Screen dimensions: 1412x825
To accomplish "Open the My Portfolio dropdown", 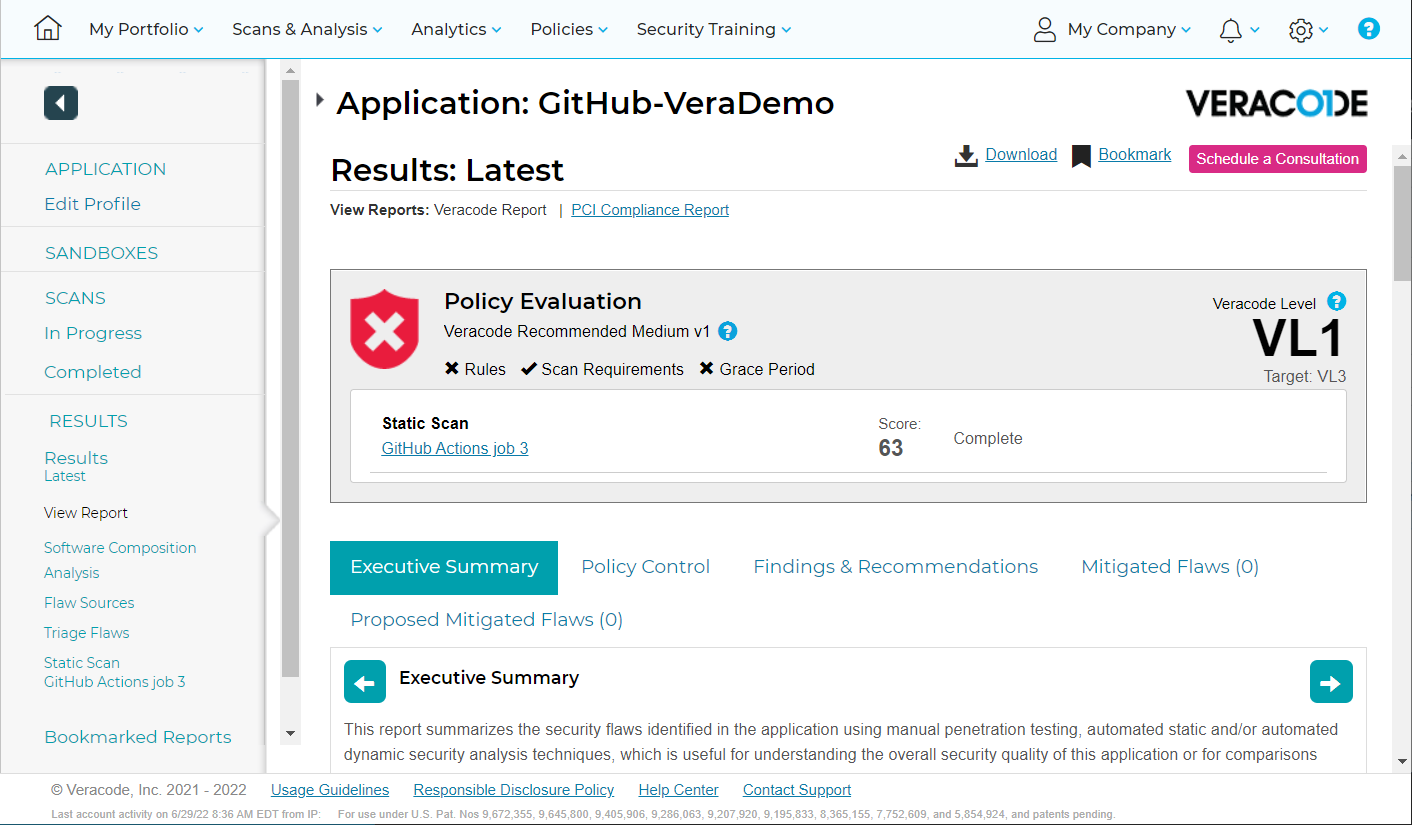I will tap(146, 29).
